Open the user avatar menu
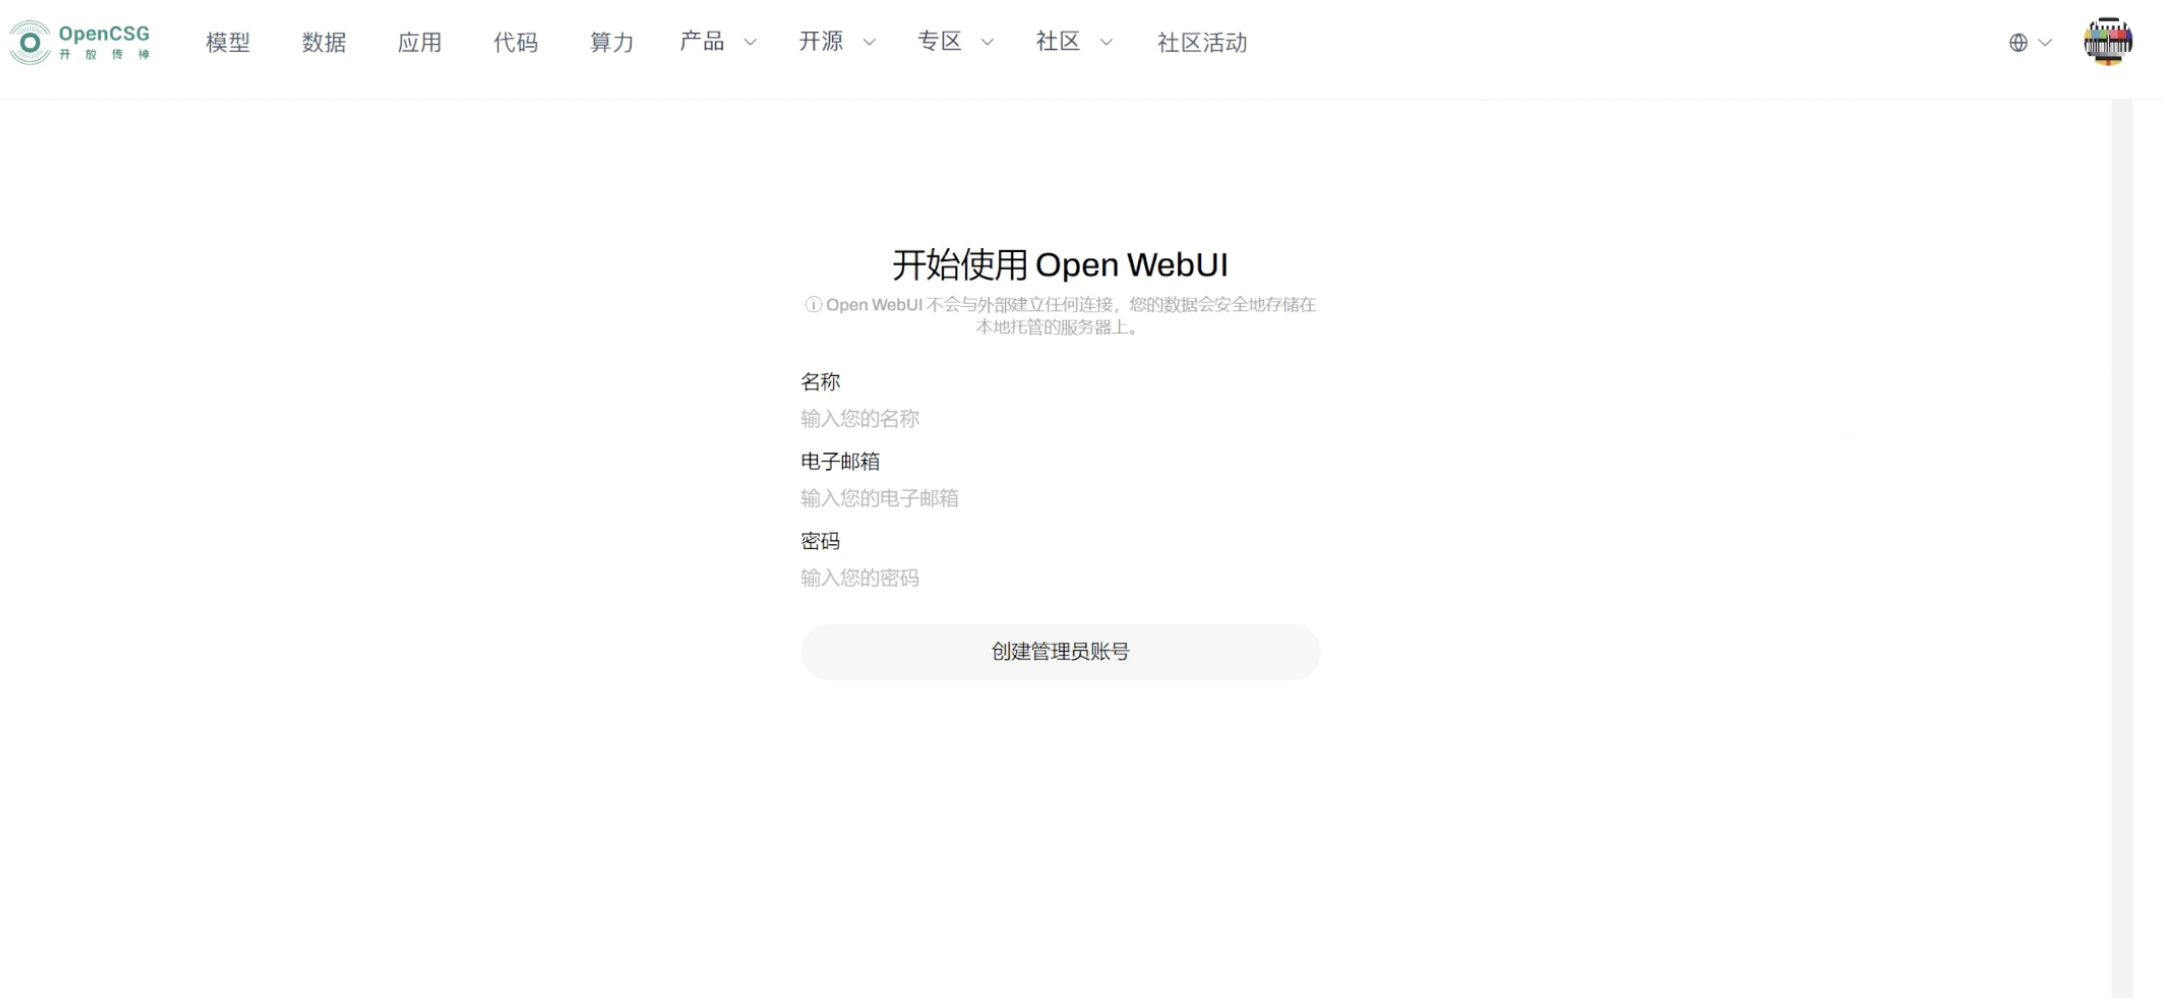The width and height of the screenshot is (2162, 998). [2108, 42]
